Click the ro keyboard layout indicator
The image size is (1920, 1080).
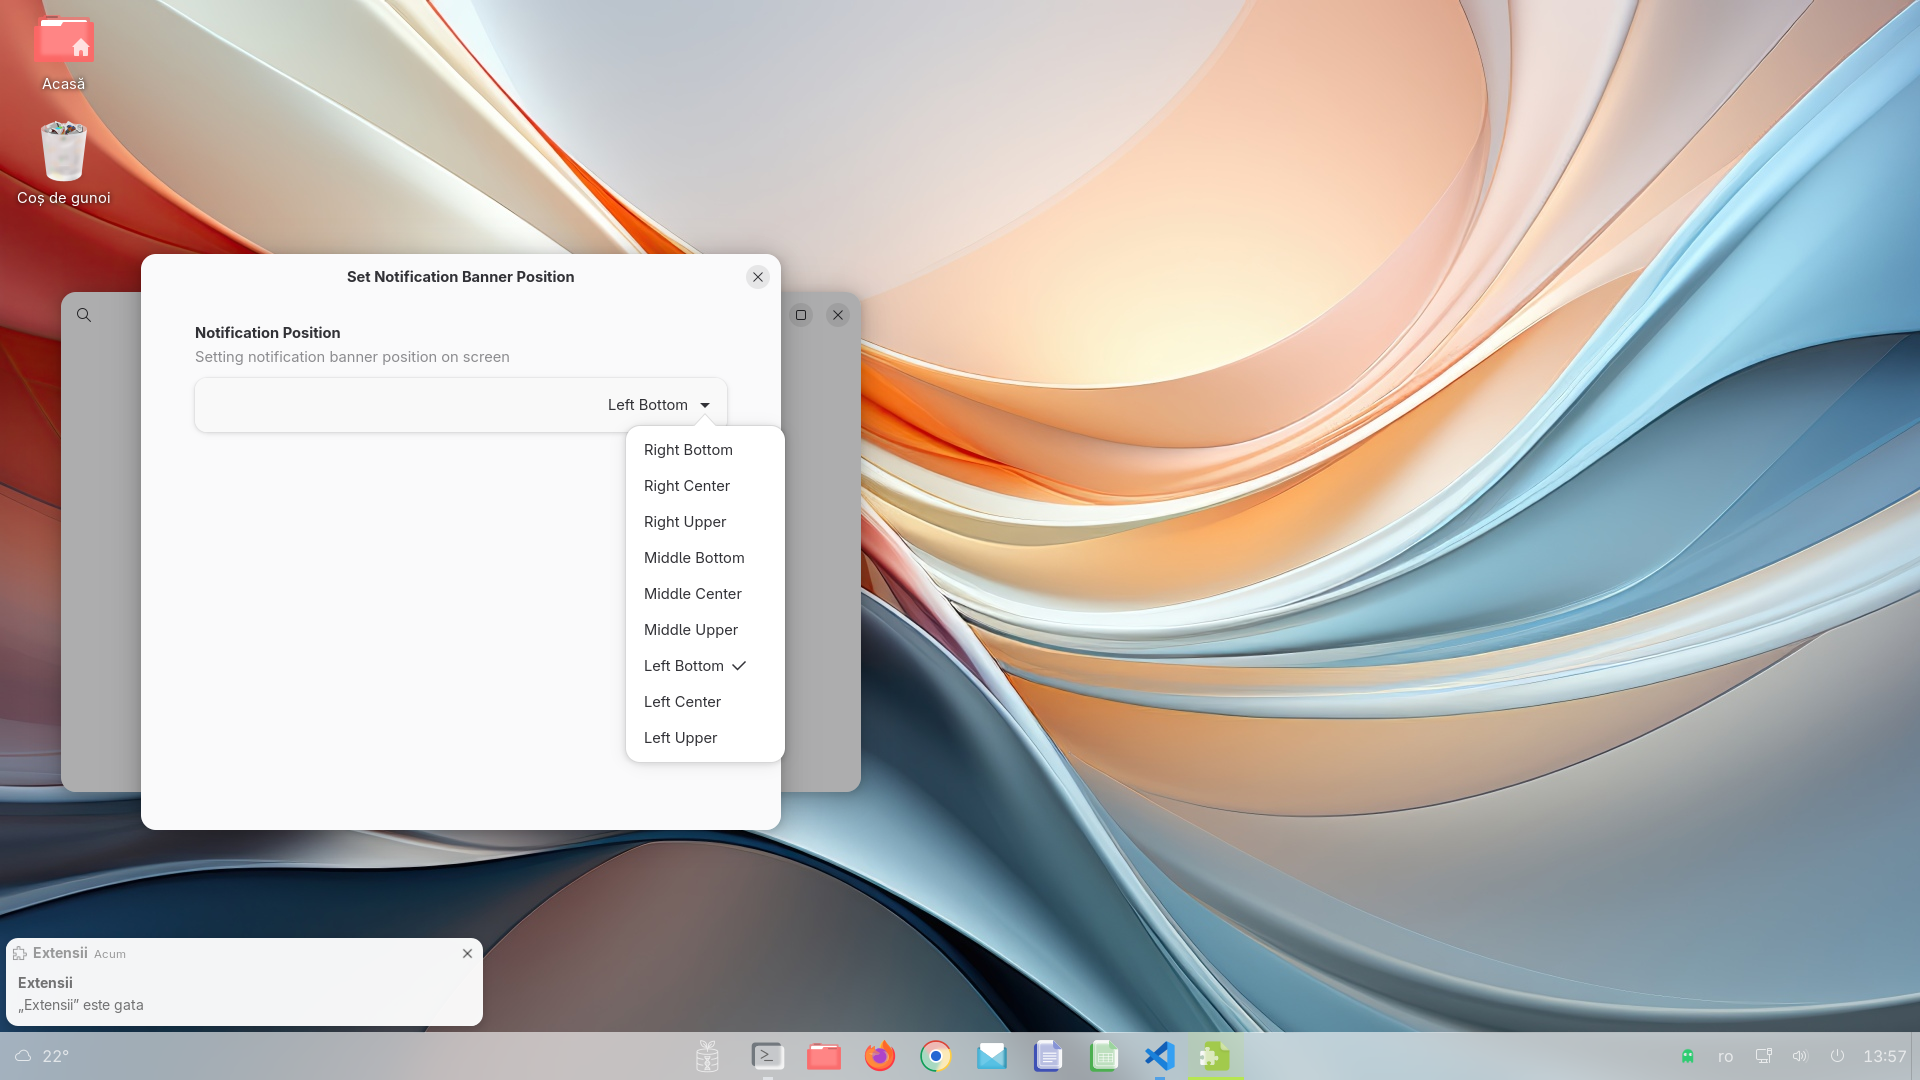point(1725,1056)
